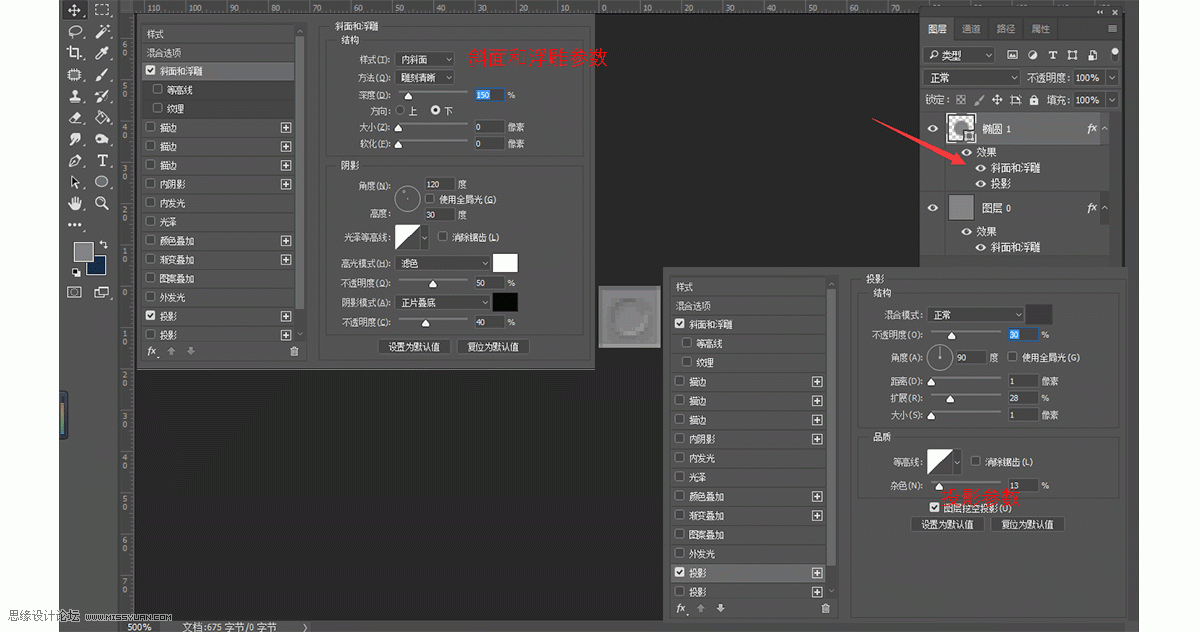Open Layers panel hamburger menu
Screen dimensions: 1200x632
coord(1113,29)
